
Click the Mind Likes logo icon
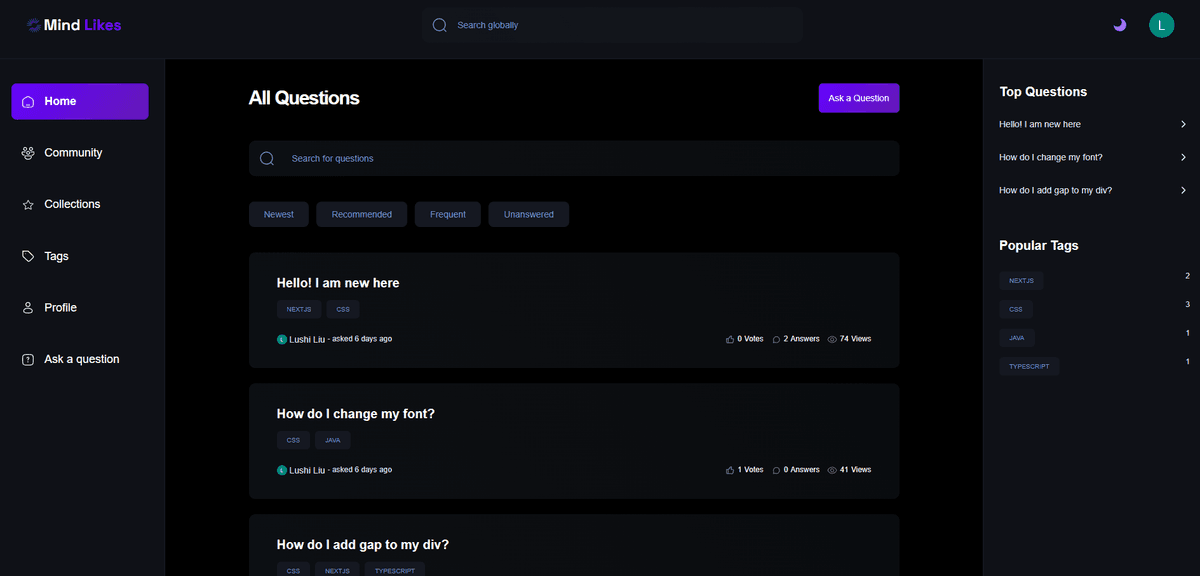pos(34,25)
